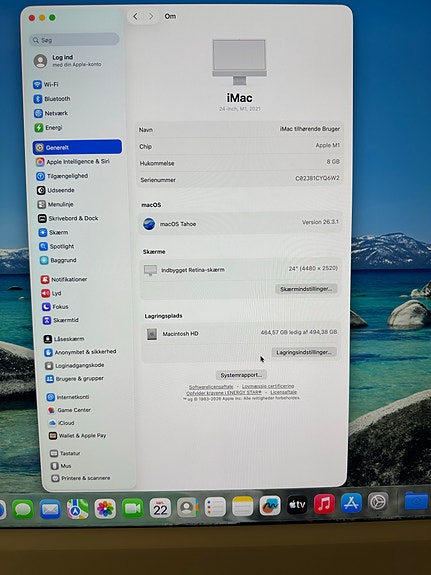Open Skærm settings in sidebar

(x=54, y=232)
